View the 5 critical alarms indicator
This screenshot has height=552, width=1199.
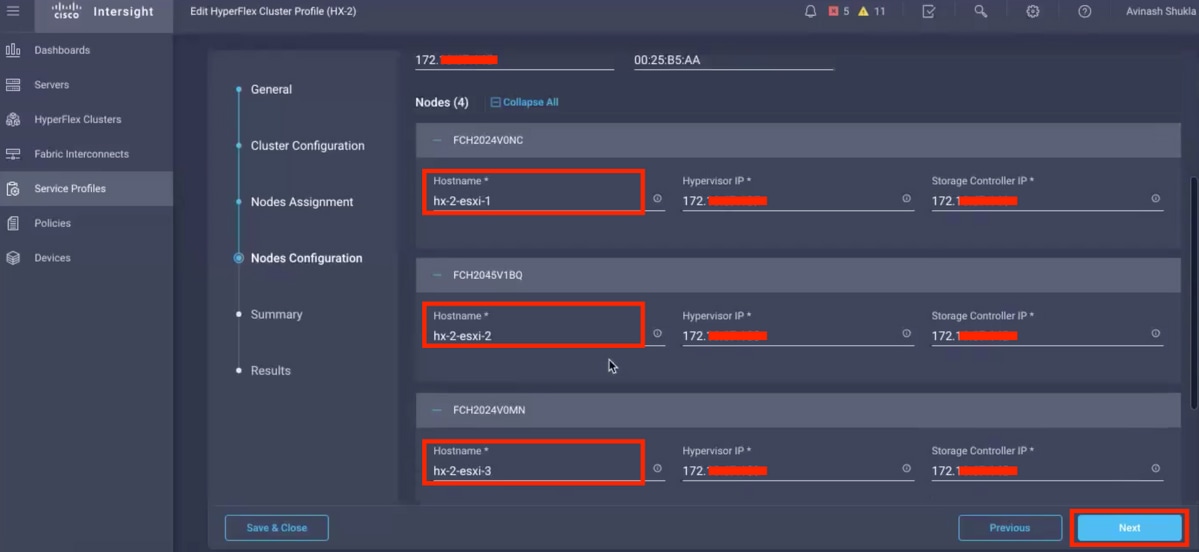[x=839, y=11]
